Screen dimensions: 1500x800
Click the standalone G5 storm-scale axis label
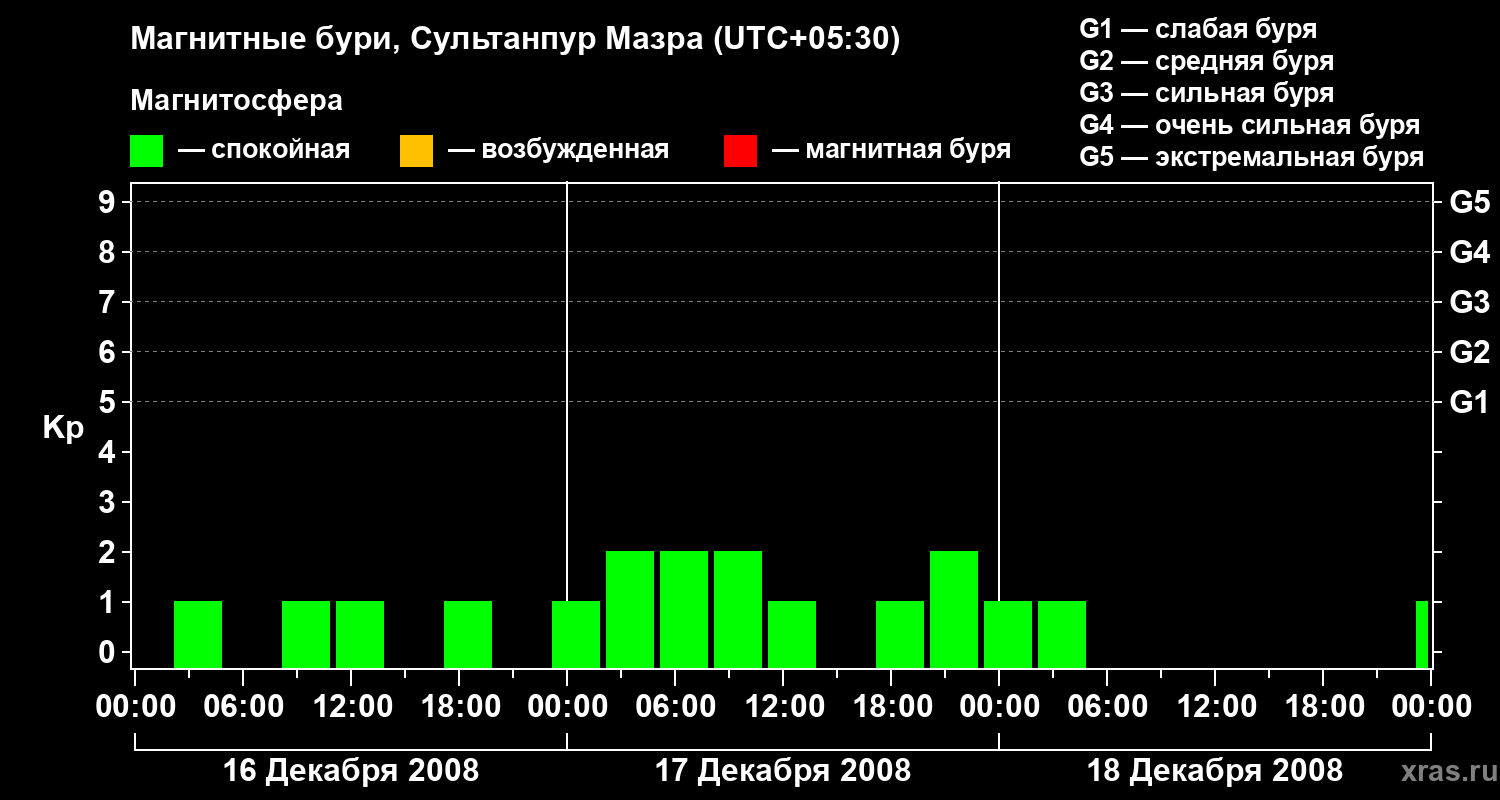[1469, 202]
